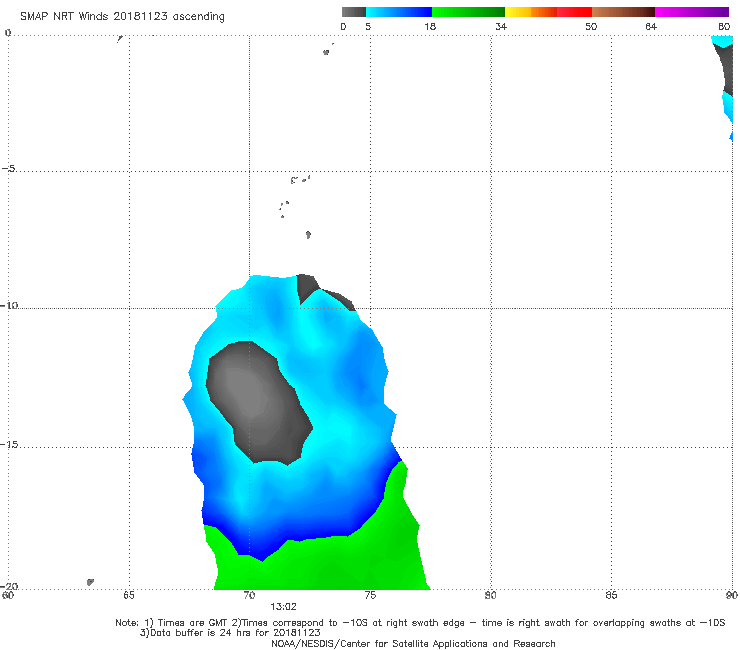Viewport: 740px width, 650px height.
Task: Click the small island near 63E, 20S
Action: coord(90,582)
